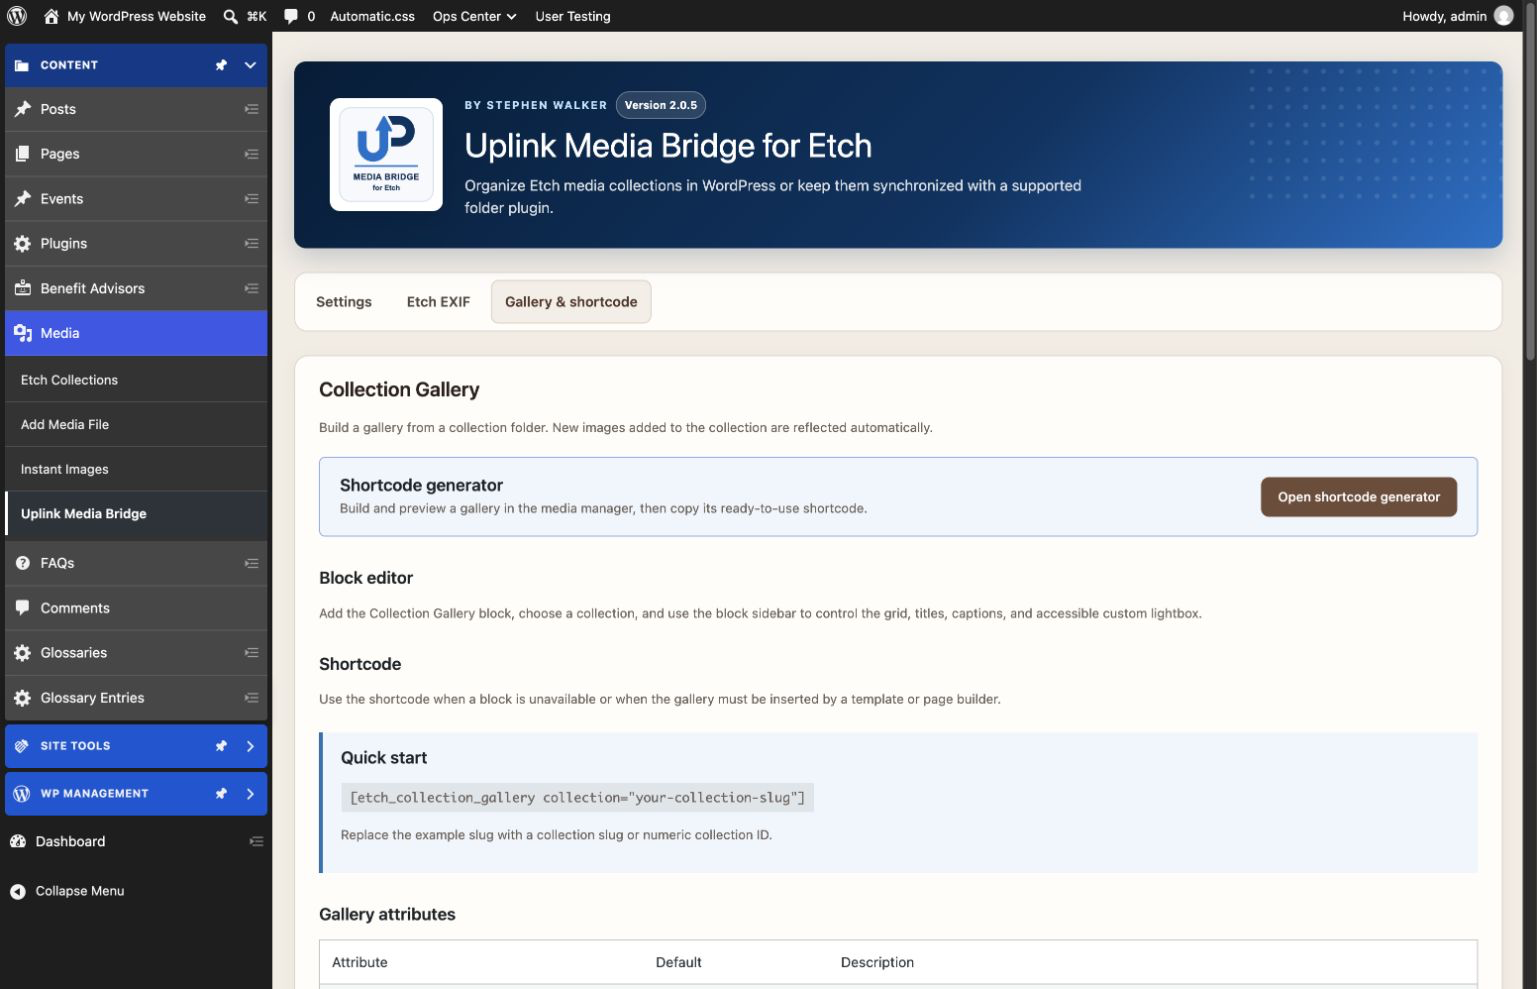Open User Testing in the admin bar

(x=573, y=16)
